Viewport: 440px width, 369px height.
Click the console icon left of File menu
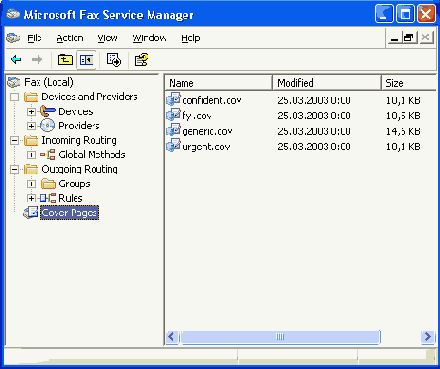pos(13,38)
